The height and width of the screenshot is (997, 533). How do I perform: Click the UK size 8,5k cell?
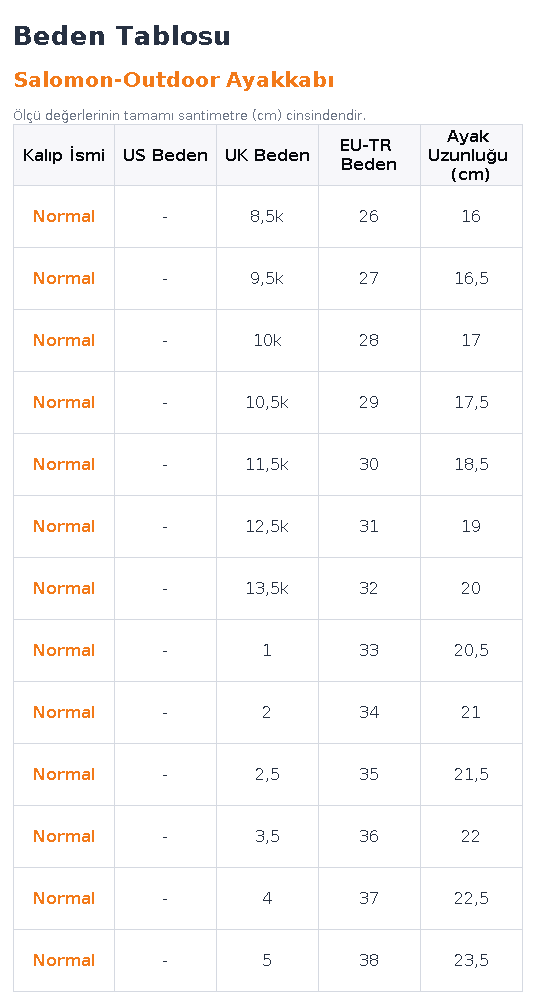click(x=267, y=216)
